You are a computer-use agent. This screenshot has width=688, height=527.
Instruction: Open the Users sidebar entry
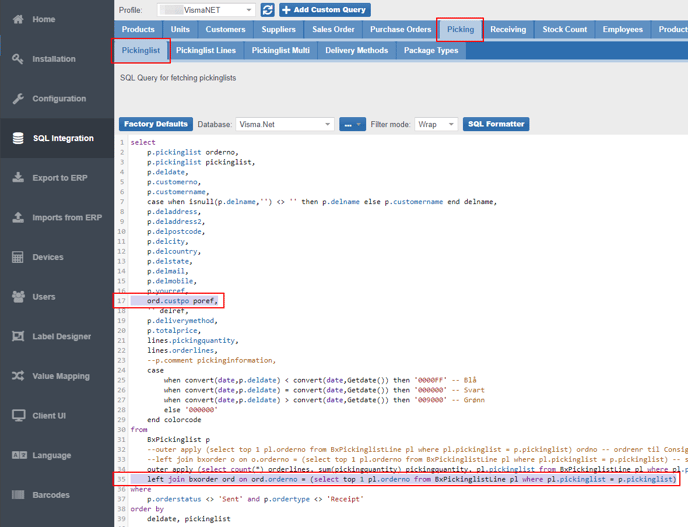57,297
